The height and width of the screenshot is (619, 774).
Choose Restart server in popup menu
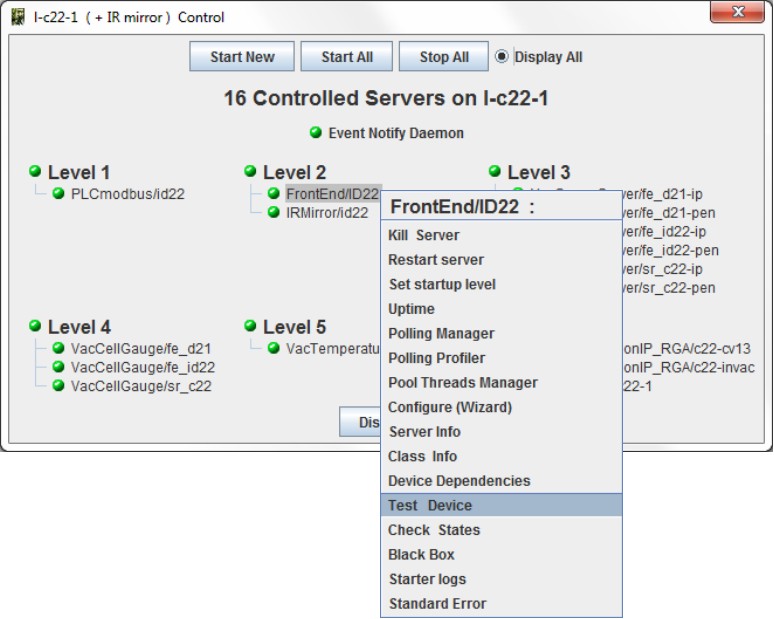(436, 260)
